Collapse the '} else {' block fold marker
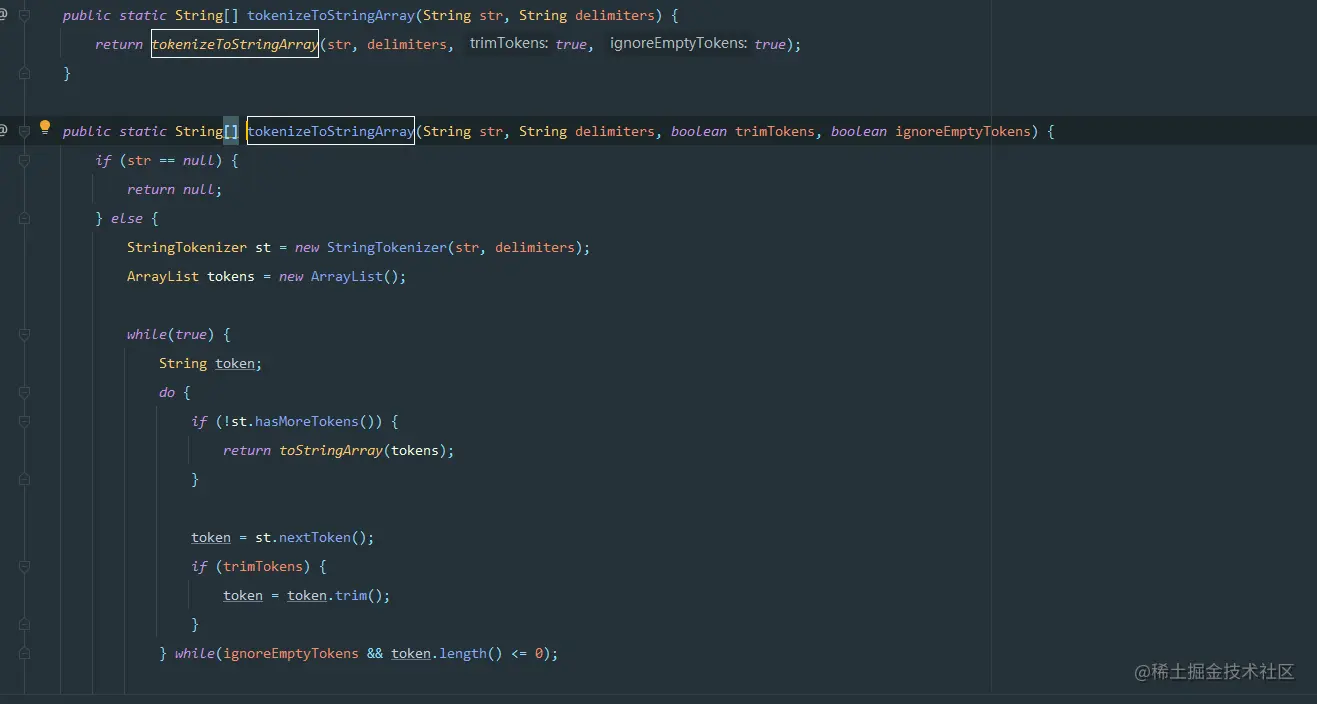Image resolution: width=1317 pixels, height=704 pixels. pos(24,218)
